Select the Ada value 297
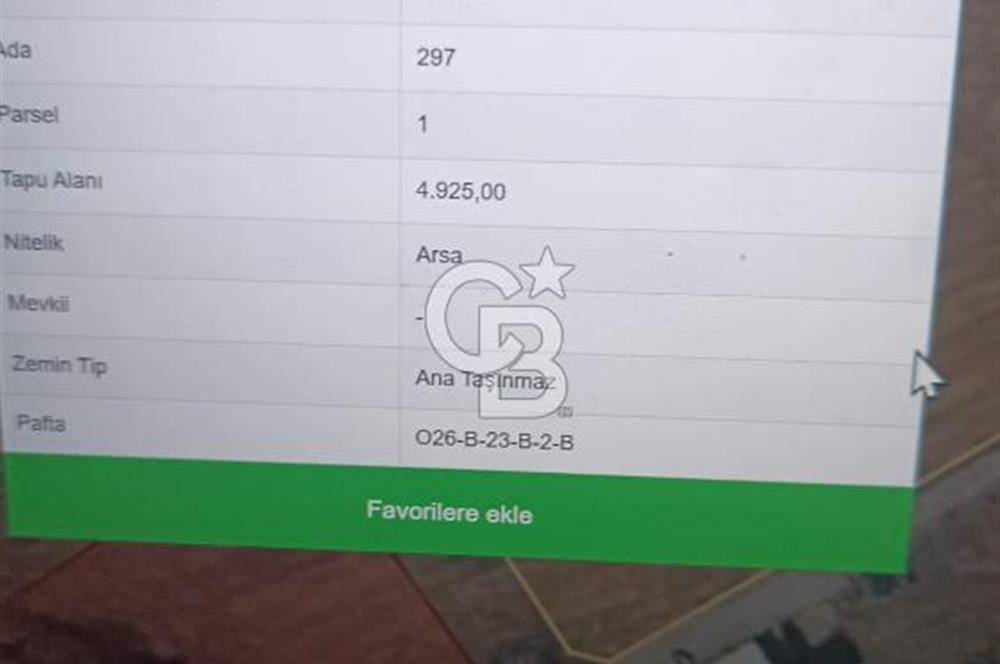Image resolution: width=1000 pixels, height=664 pixels. pos(436,57)
